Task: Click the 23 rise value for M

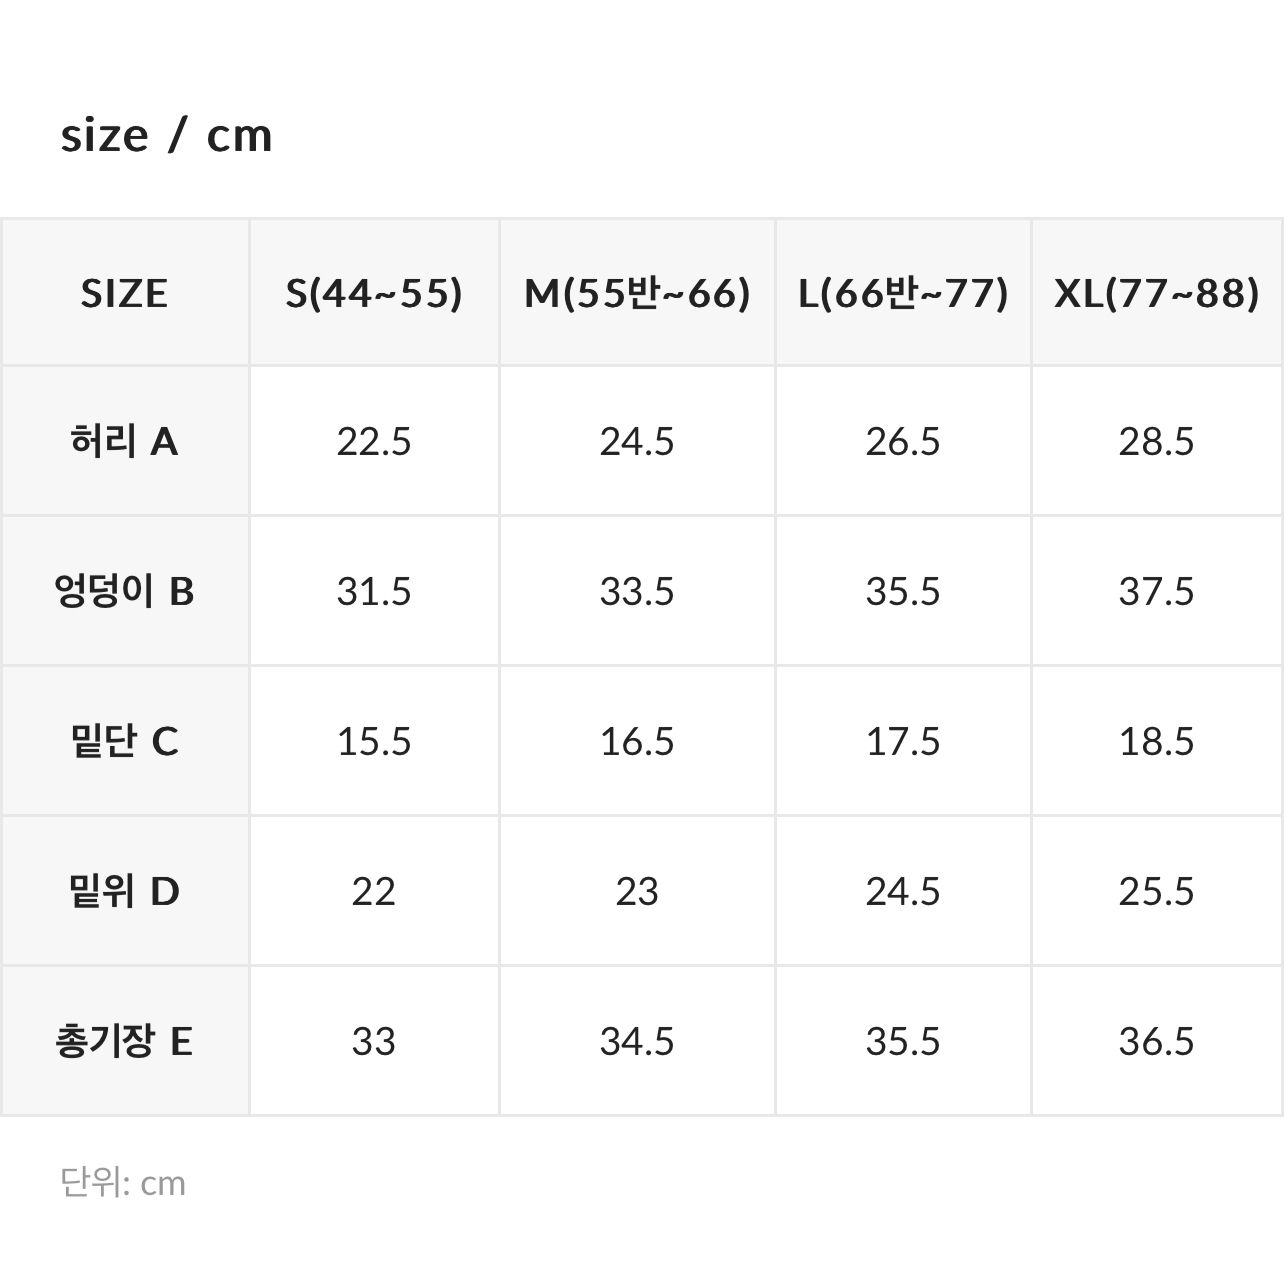Action: click(x=637, y=891)
